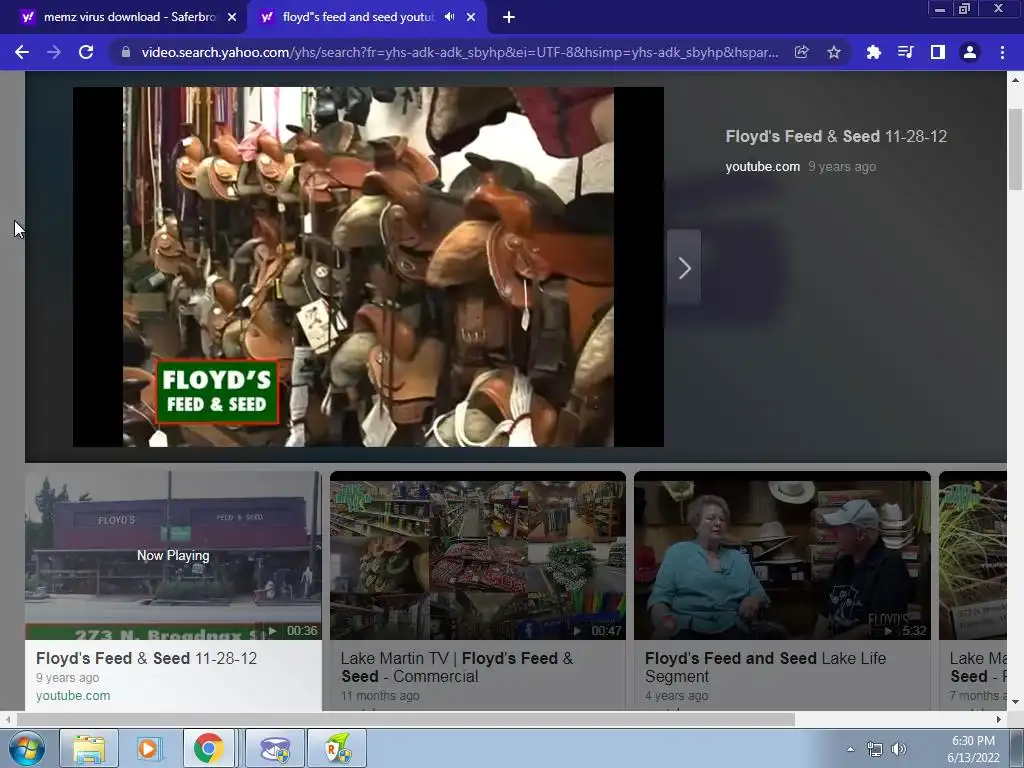This screenshot has height=768, width=1024.
Task: Open the media control toolbar icon
Action: (x=905, y=52)
